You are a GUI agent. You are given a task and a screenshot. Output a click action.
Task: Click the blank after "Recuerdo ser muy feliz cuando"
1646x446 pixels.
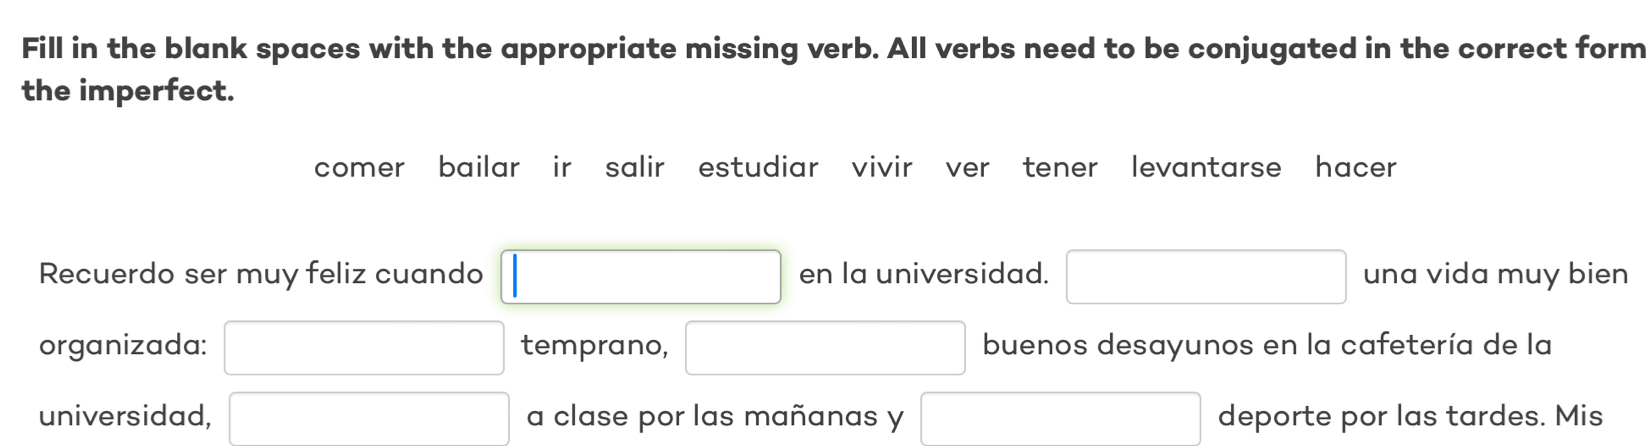(641, 277)
